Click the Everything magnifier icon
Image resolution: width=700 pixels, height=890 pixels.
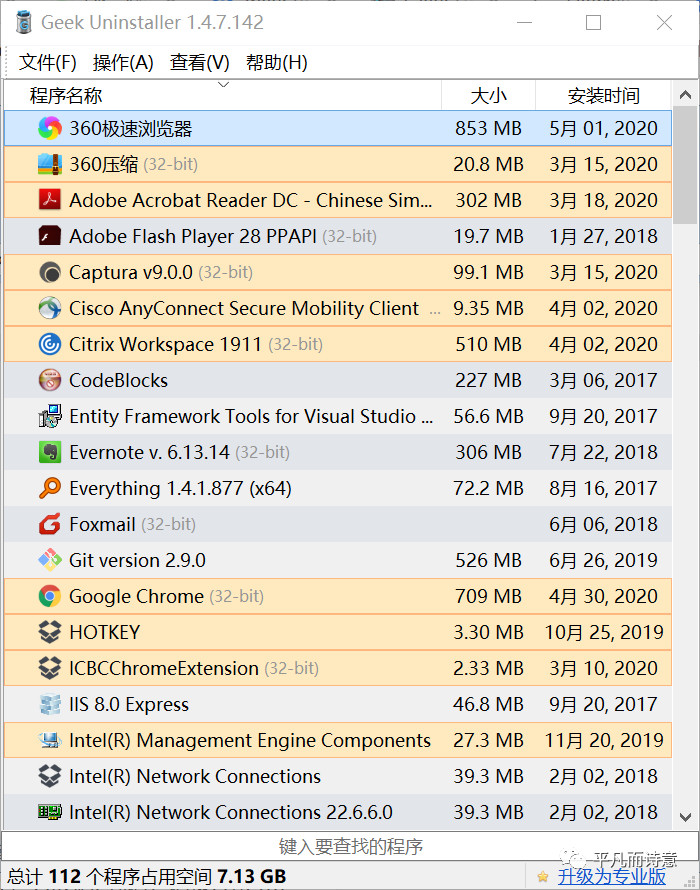click(x=50, y=488)
